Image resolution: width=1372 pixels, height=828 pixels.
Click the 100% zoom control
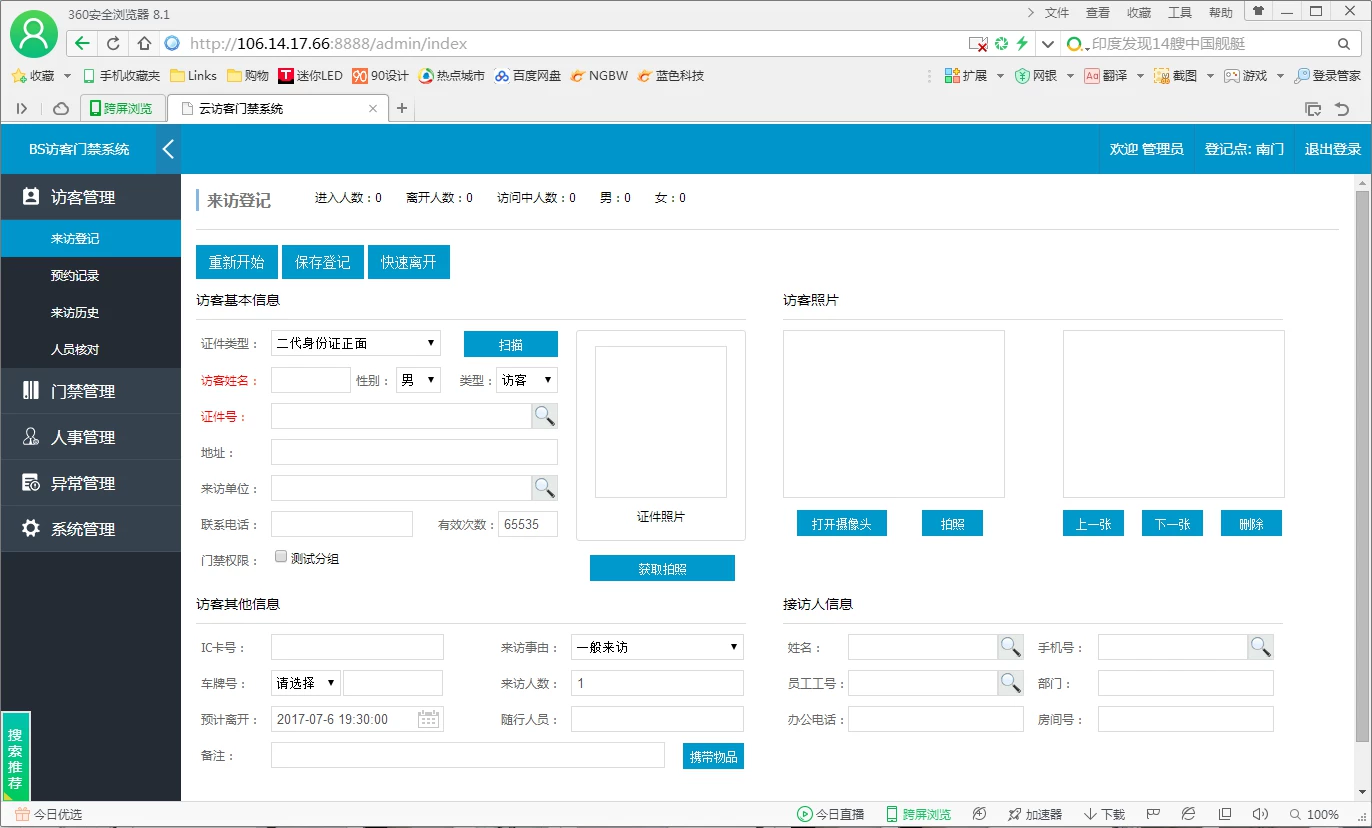click(x=1314, y=815)
